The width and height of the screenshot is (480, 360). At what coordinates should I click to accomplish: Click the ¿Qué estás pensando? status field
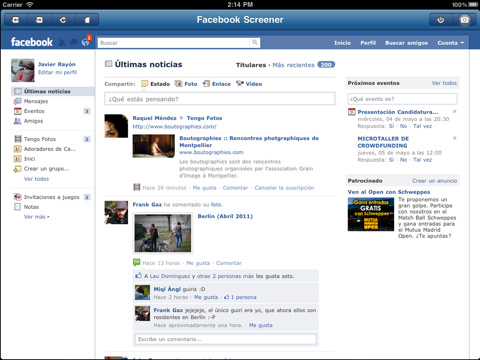coord(220,99)
